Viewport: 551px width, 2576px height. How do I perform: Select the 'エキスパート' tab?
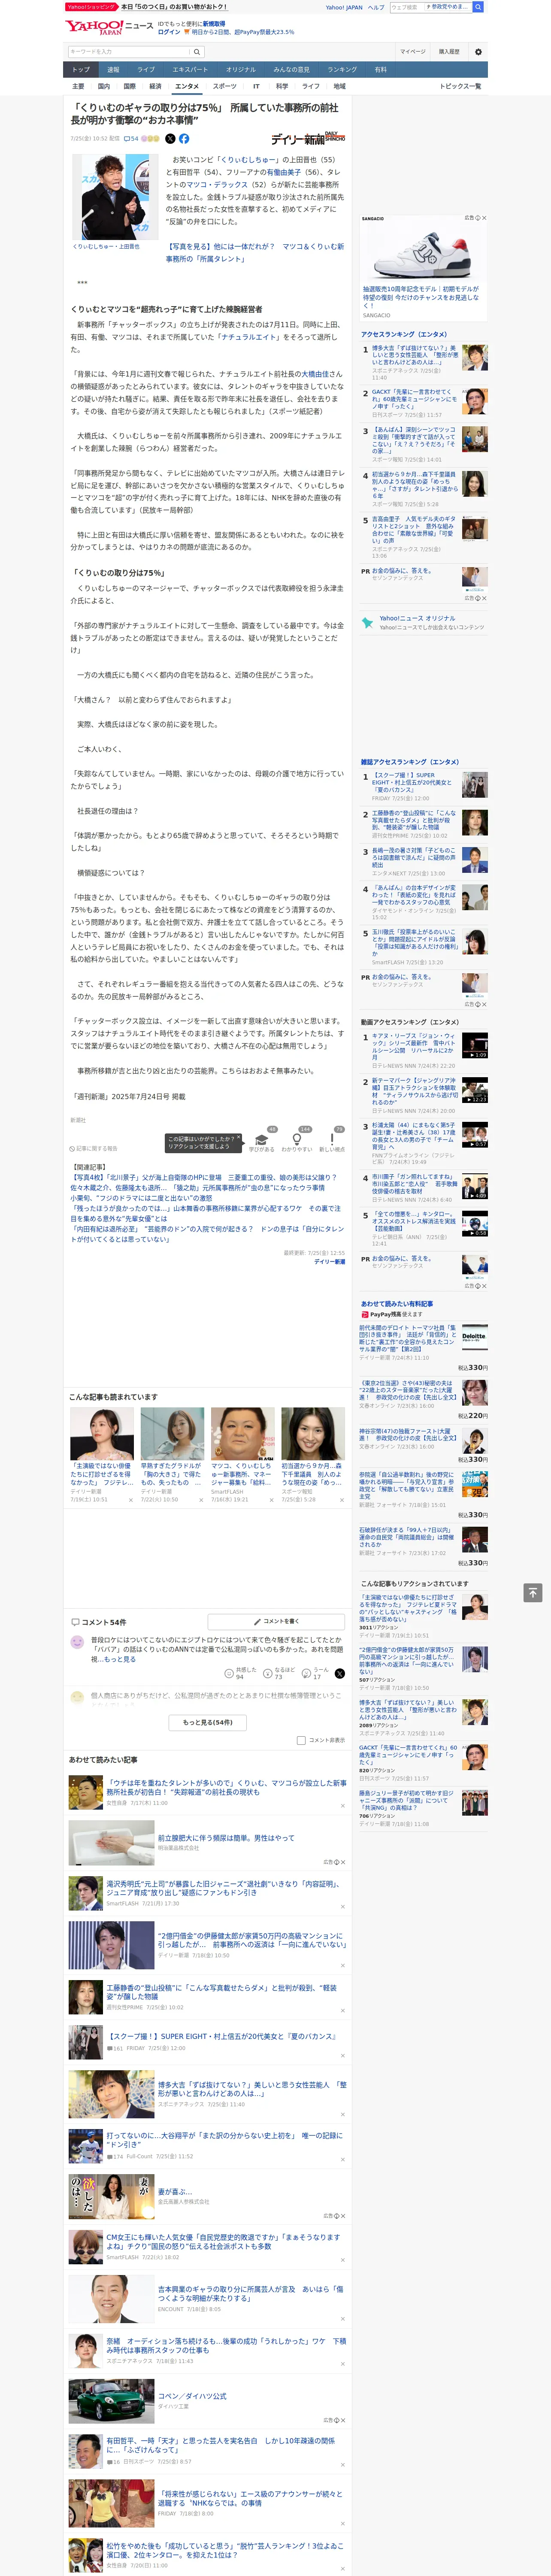pos(190,70)
